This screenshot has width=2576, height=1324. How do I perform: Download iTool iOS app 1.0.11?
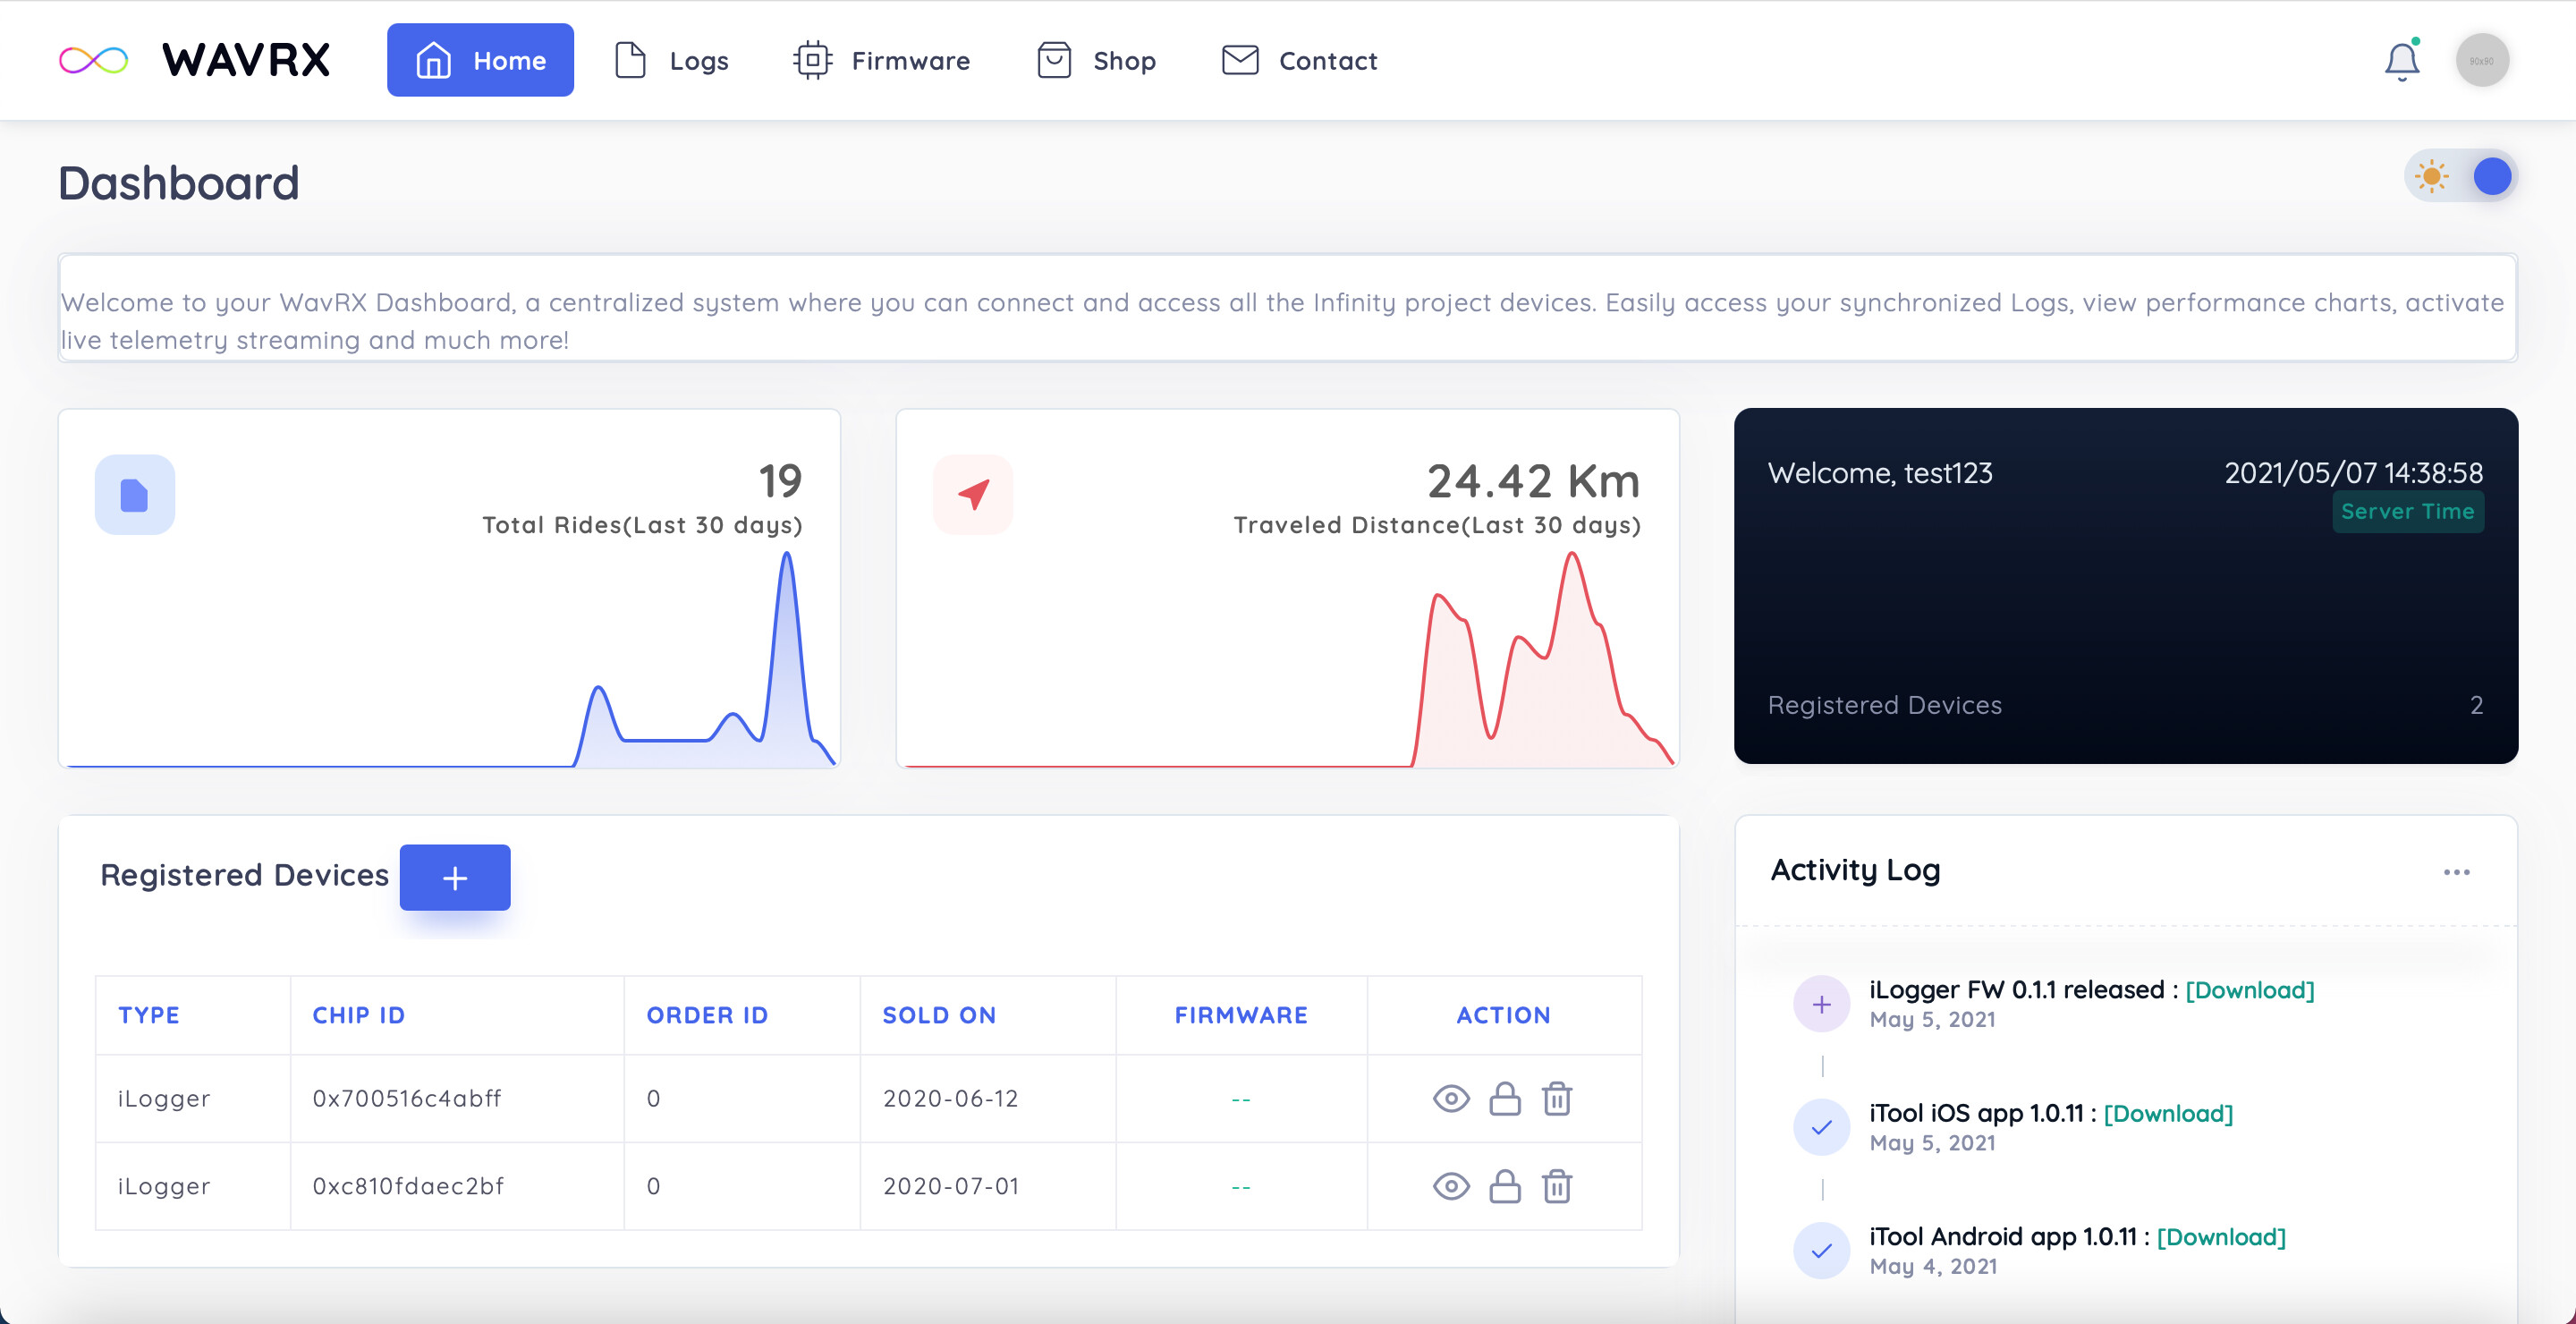2167,1113
